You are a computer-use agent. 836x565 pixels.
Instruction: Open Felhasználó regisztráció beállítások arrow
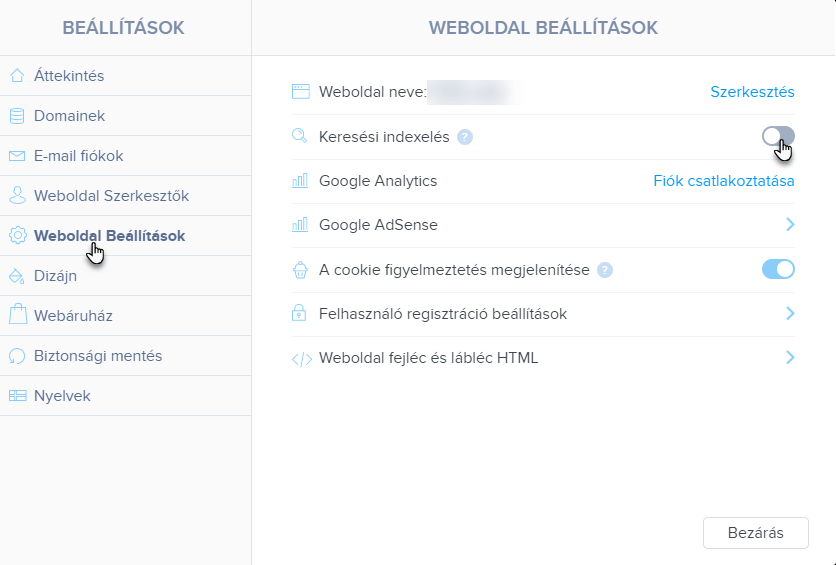(790, 313)
